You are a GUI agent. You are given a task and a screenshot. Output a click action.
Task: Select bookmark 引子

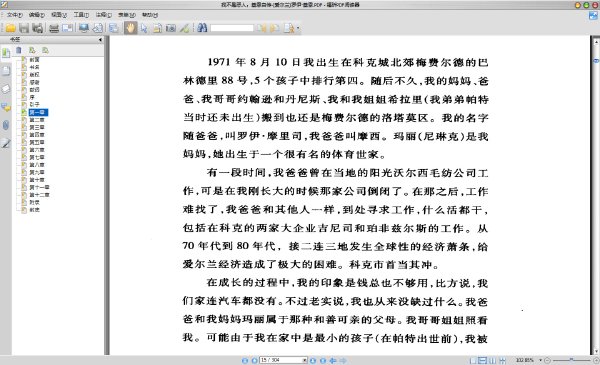34,104
